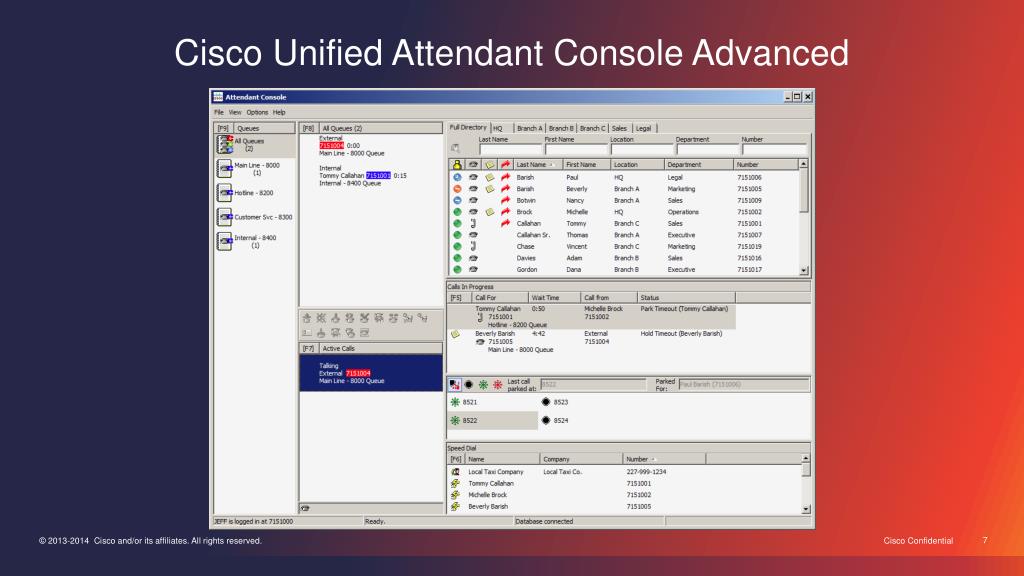
Task: Click notes column header icon
Action: tap(489, 165)
